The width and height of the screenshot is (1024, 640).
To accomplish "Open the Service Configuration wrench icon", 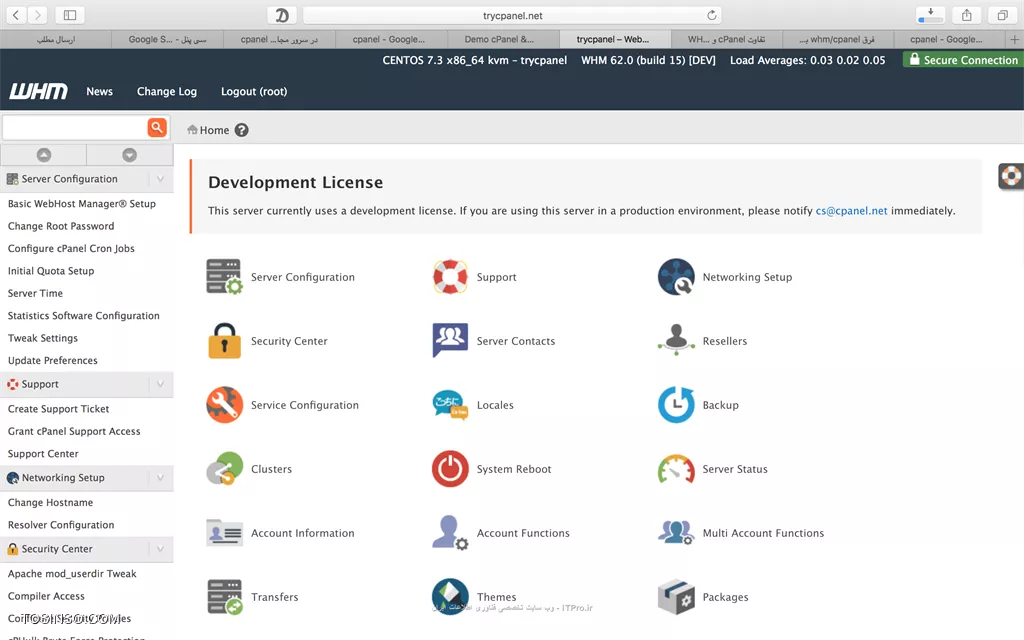I will click(x=224, y=404).
